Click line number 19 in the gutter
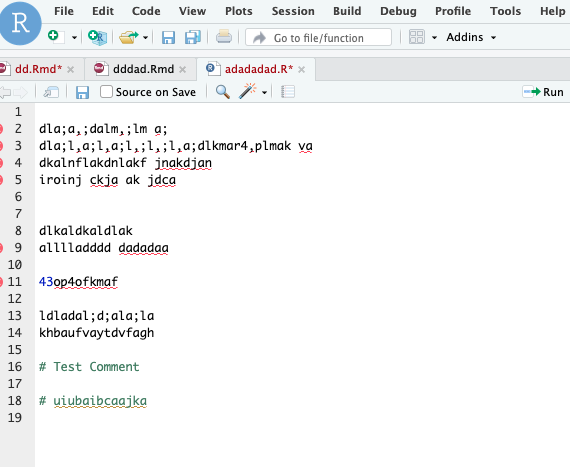Viewport: 570px width, 467px height. (x=15, y=418)
